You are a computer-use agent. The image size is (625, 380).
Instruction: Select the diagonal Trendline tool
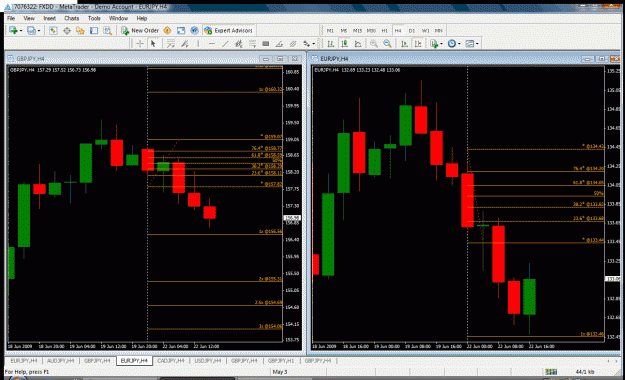225,43
